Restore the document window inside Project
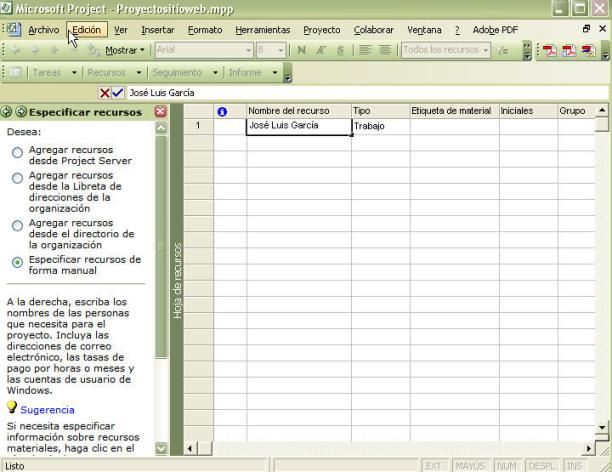 (x=586, y=28)
